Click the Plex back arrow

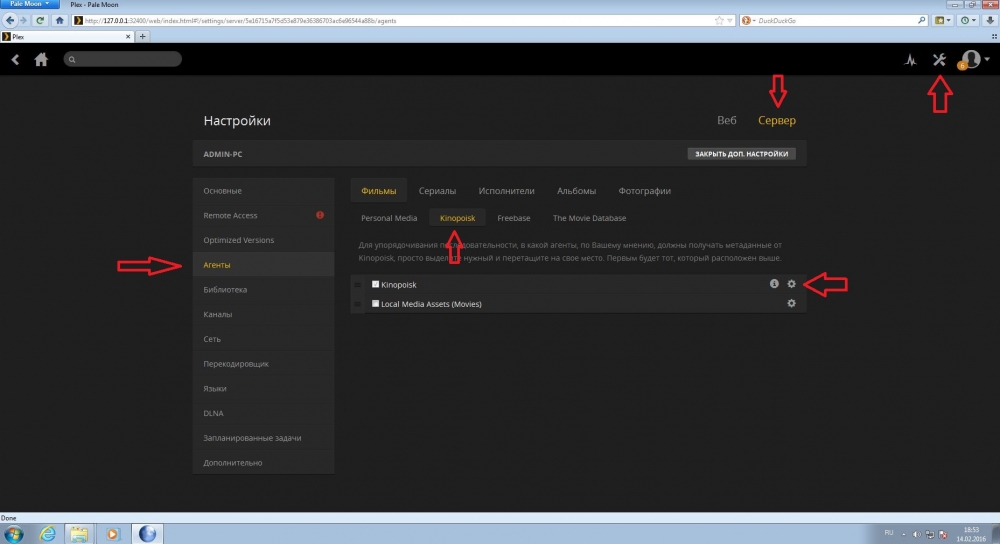(15, 60)
